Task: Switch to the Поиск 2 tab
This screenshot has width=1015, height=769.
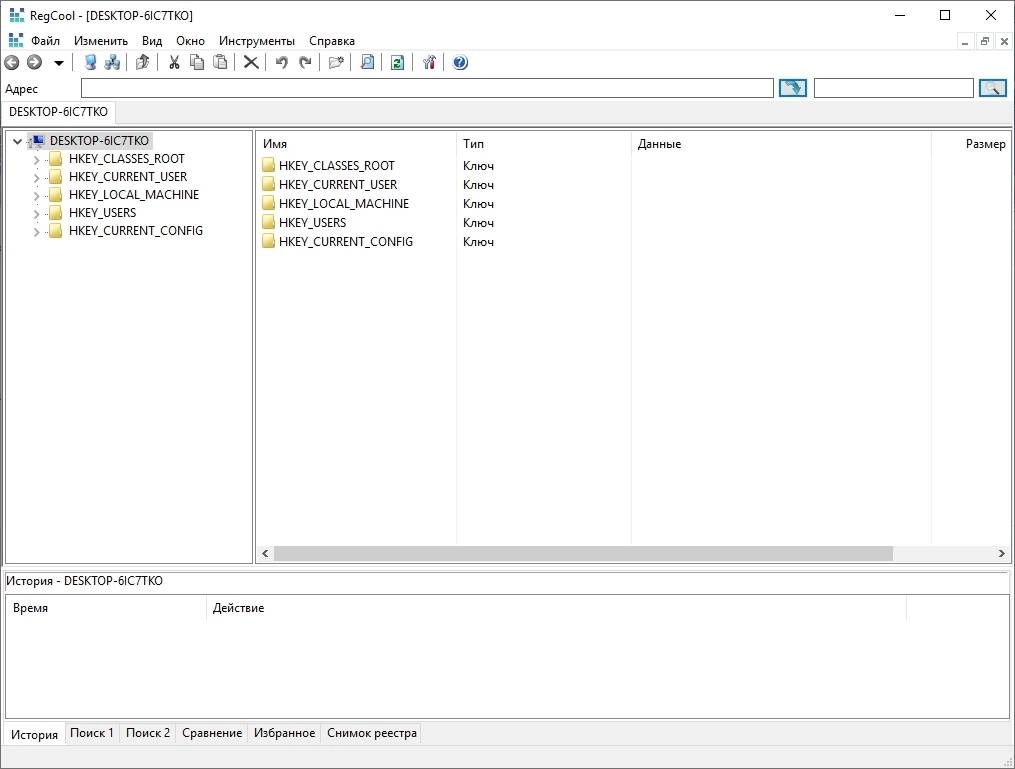Action: pyautogui.click(x=148, y=733)
